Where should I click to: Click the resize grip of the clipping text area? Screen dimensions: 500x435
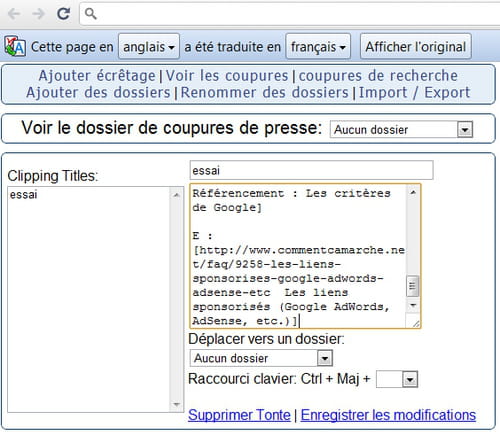(415, 322)
